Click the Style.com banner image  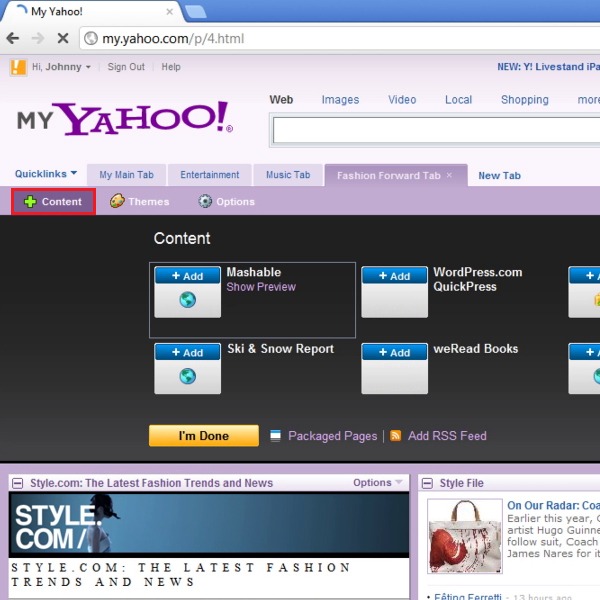click(209, 524)
